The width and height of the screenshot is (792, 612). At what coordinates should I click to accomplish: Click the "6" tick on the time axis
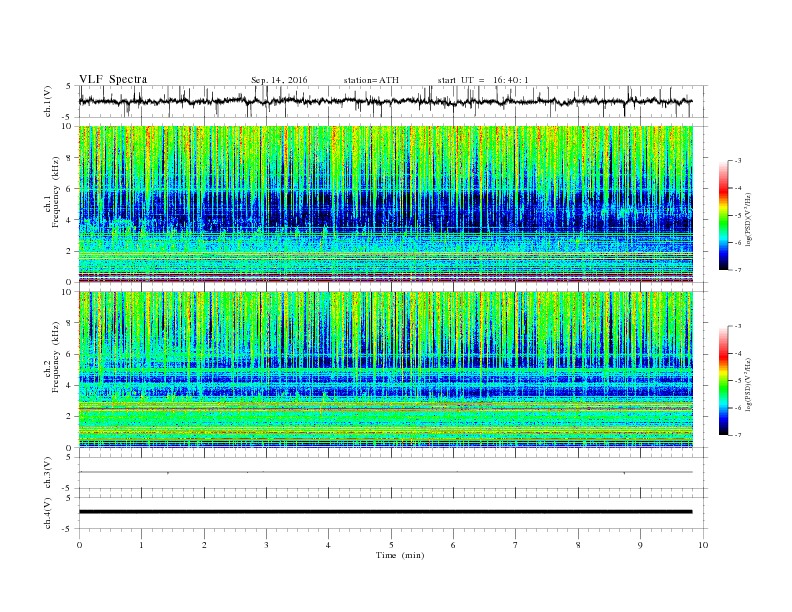[x=453, y=545]
